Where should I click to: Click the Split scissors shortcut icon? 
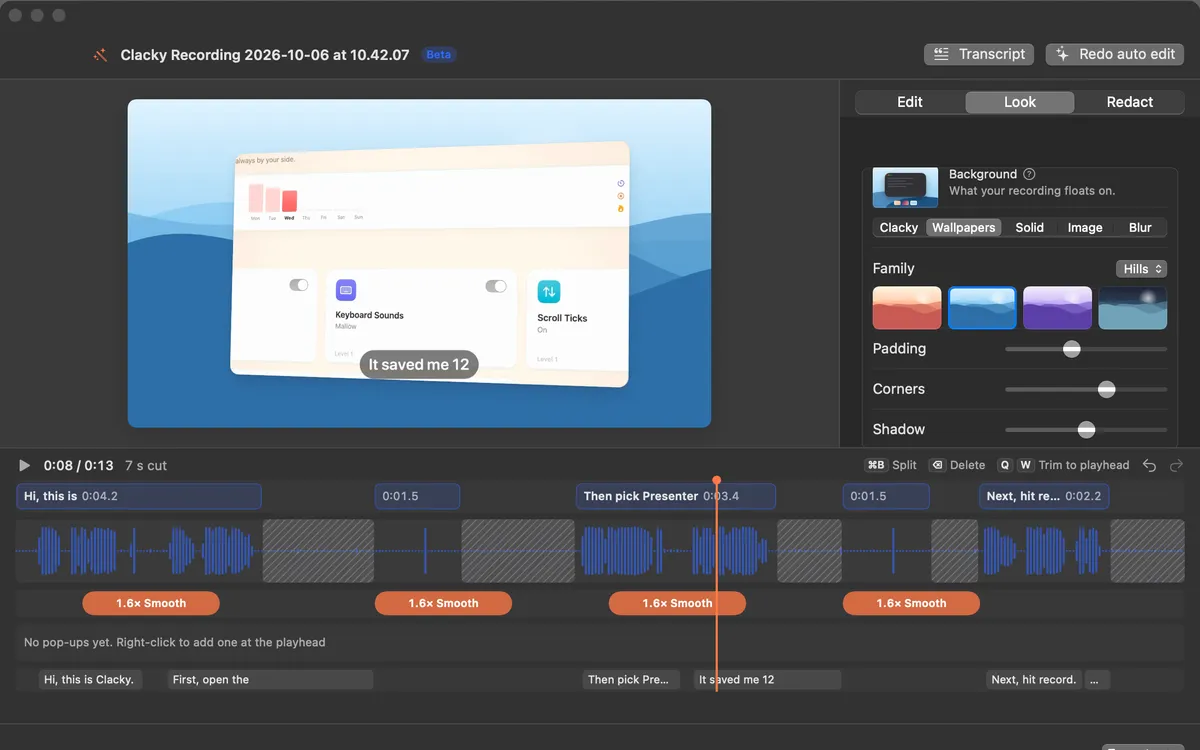[877, 465]
